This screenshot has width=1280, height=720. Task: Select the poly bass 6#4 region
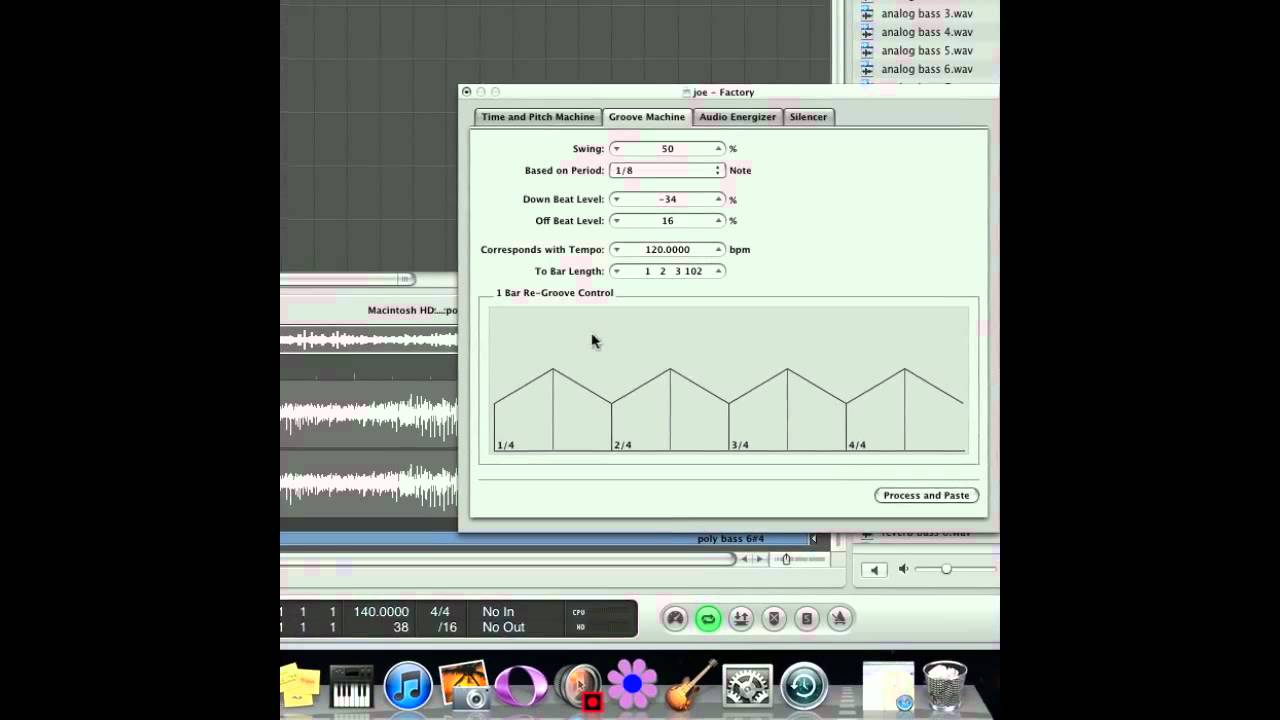point(731,539)
